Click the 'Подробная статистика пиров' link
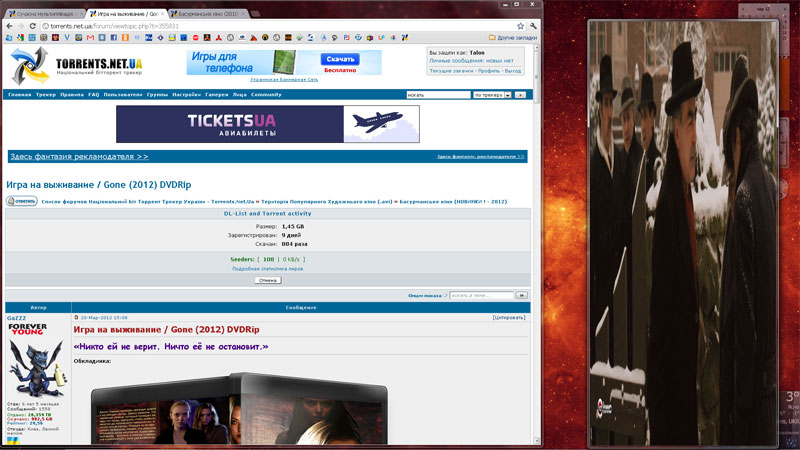The image size is (800, 450). pyautogui.click(x=268, y=268)
